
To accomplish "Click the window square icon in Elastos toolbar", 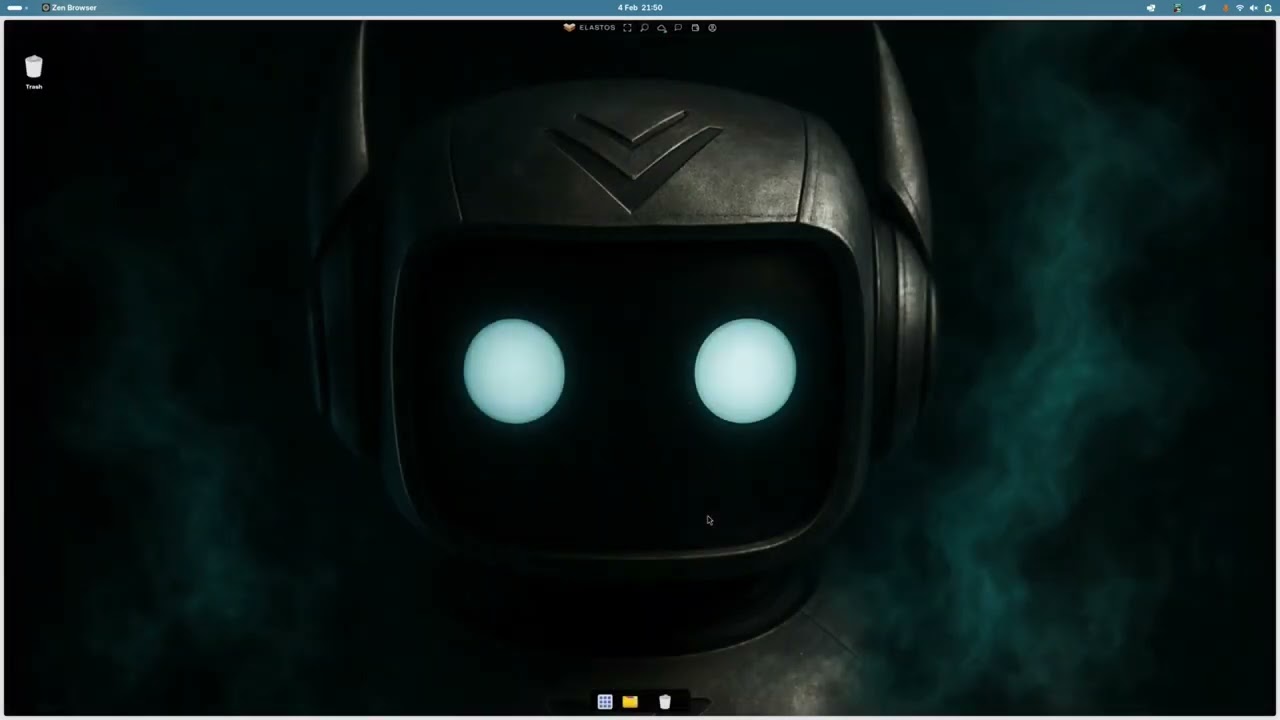I will click(x=695, y=28).
